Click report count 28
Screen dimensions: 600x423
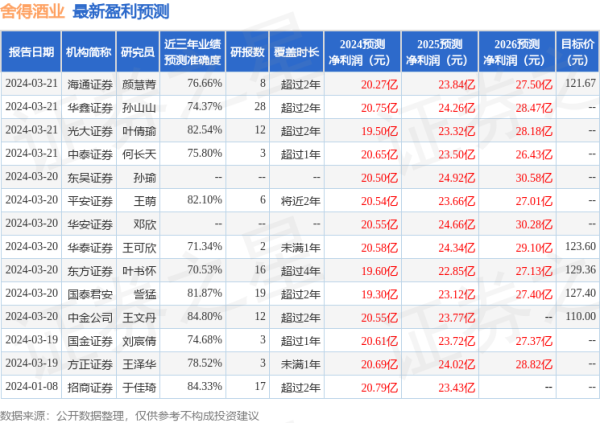point(260,106)
